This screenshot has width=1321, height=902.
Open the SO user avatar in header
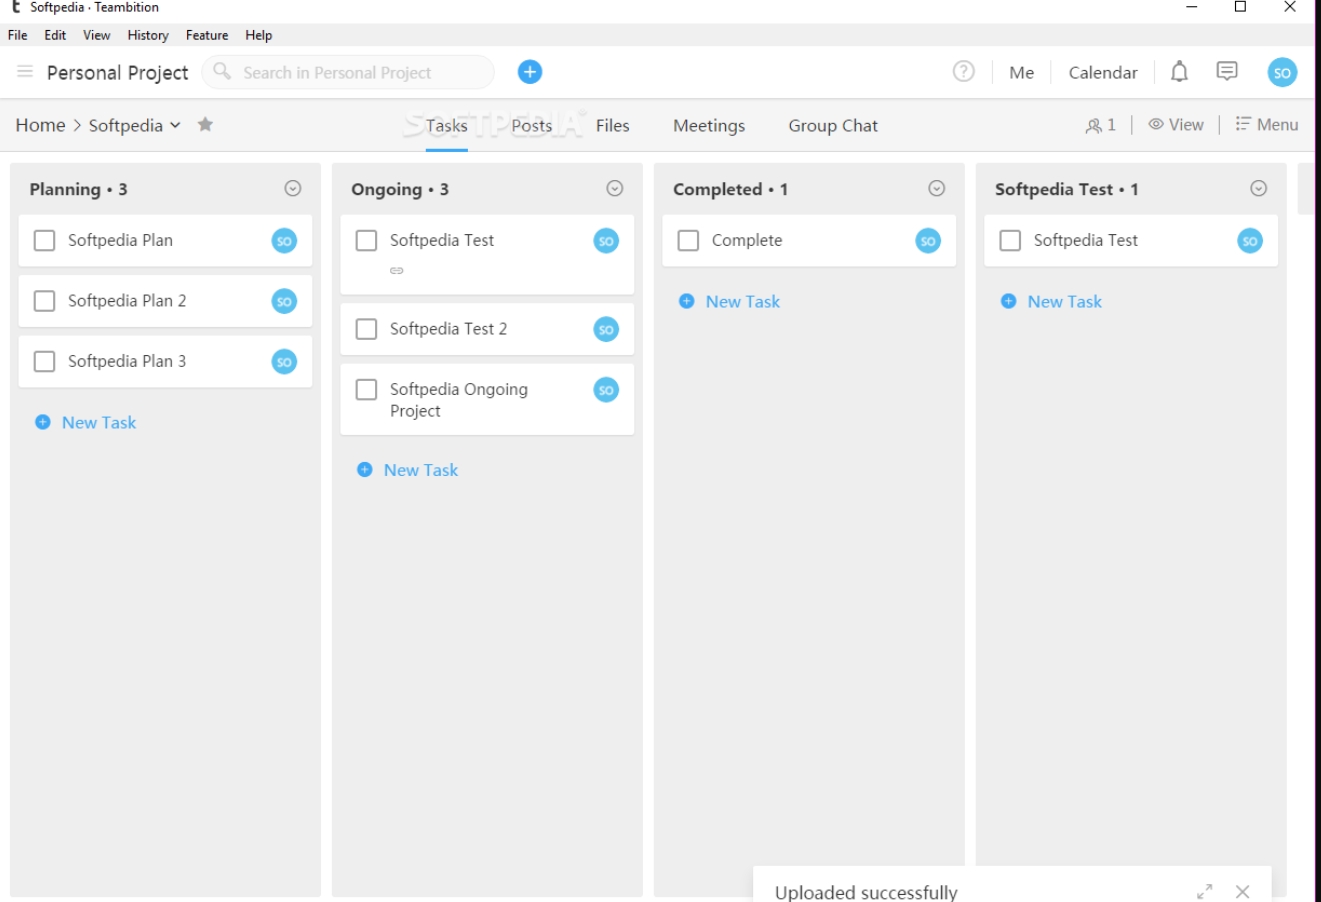tap(1282, 72)
